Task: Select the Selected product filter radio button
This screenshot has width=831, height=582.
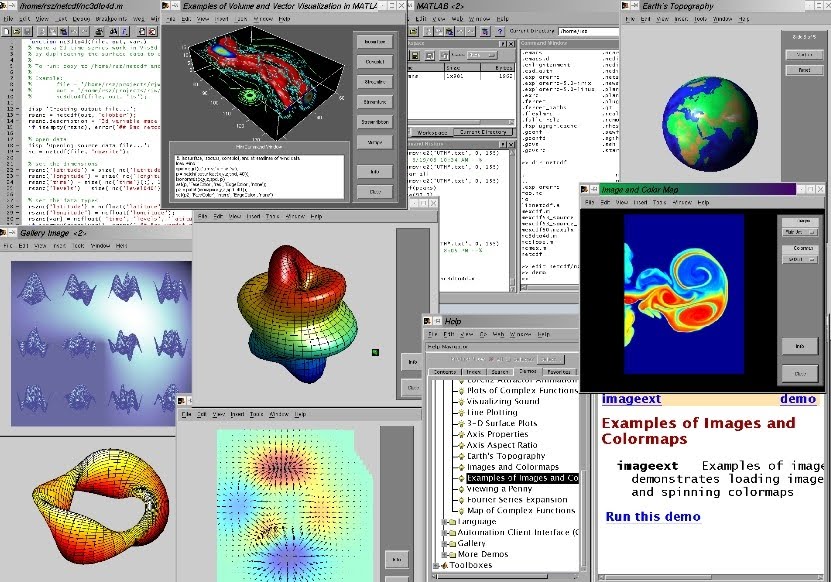Action: (x=510, y=359)
